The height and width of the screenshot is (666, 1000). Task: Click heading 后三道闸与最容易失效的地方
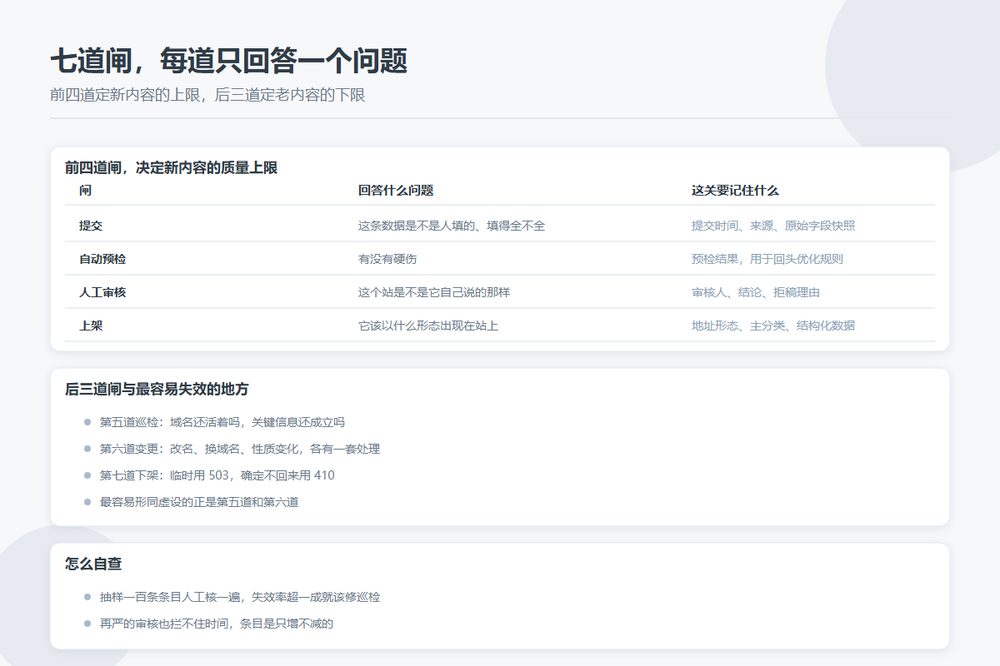157,388
